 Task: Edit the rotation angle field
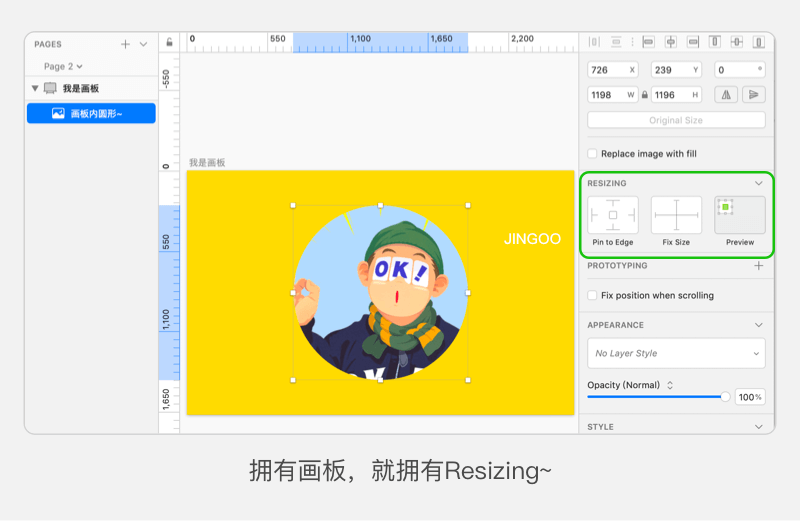740,70
